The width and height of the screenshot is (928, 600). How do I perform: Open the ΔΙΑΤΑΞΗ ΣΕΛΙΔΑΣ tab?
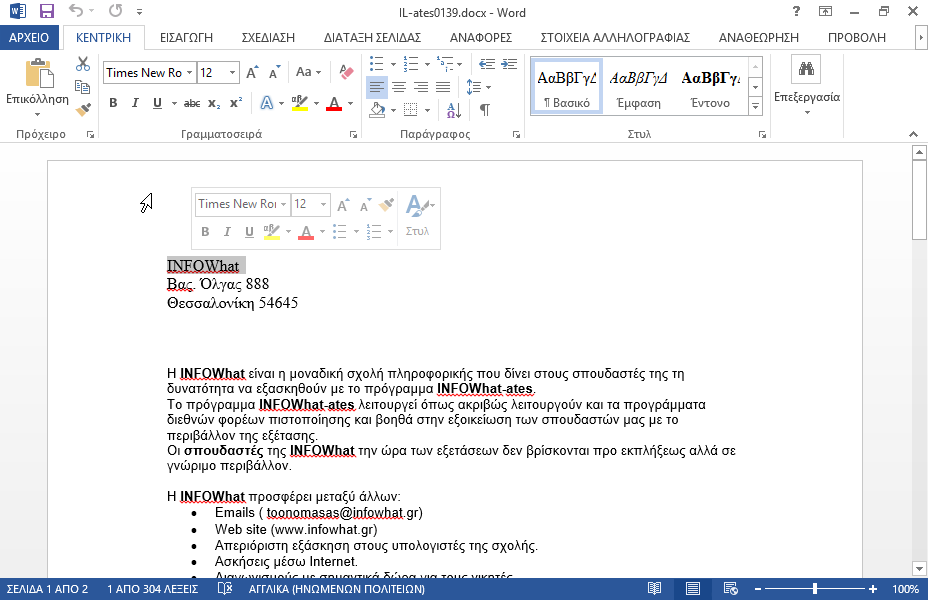372,37
